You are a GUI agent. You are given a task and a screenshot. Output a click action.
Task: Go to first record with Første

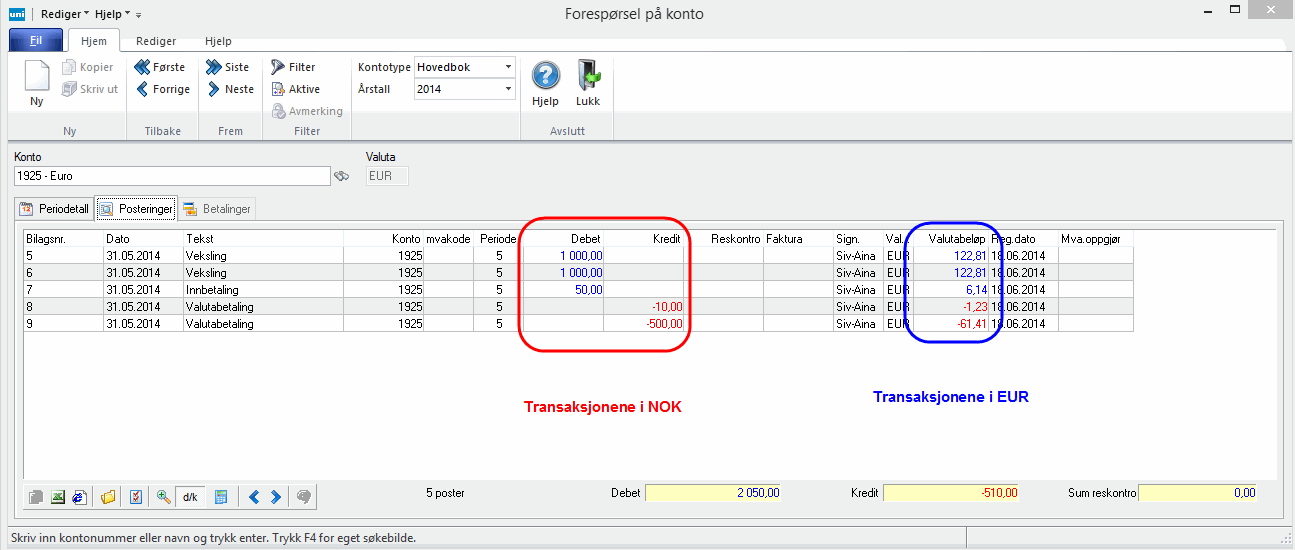click(159, 67)
